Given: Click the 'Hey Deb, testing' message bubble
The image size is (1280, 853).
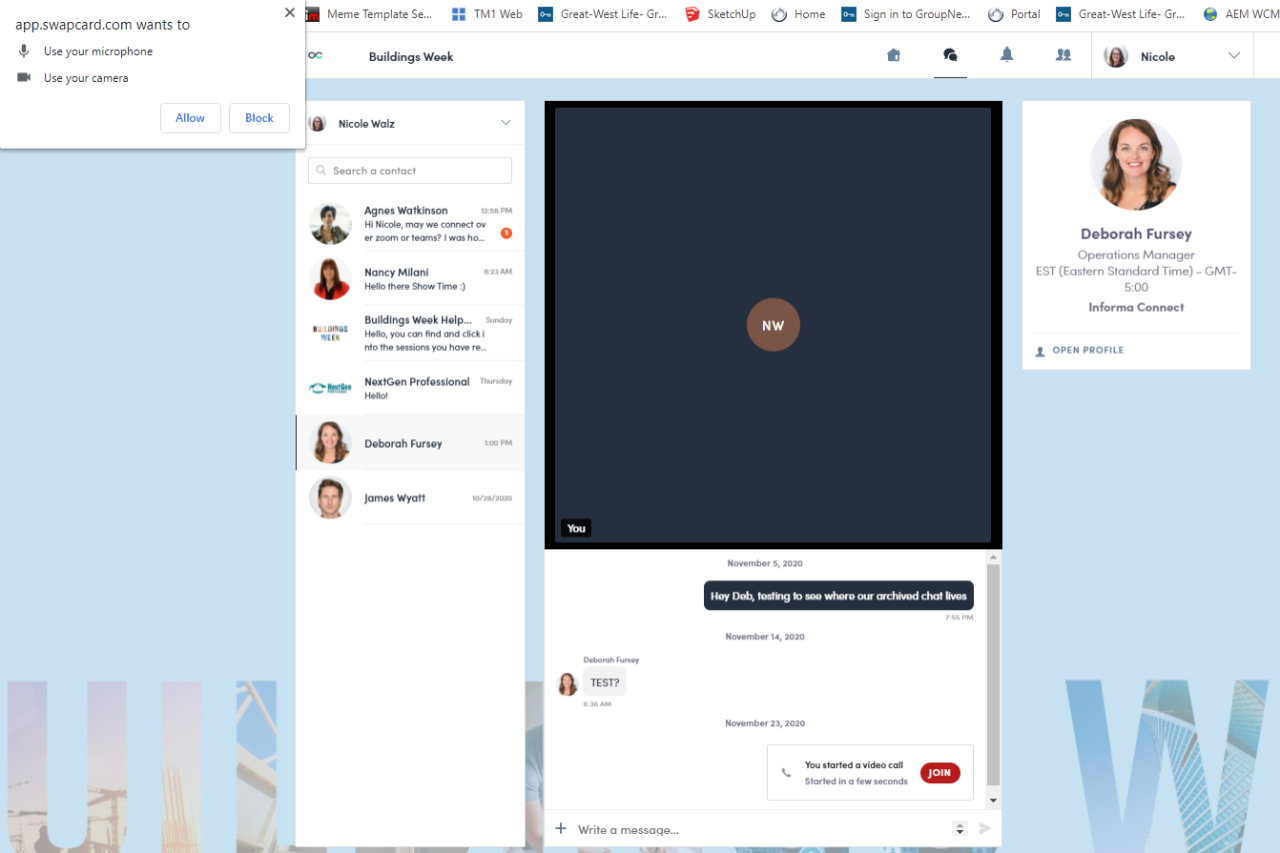Looking at the screenshot, I should click(x=838, y=596).
